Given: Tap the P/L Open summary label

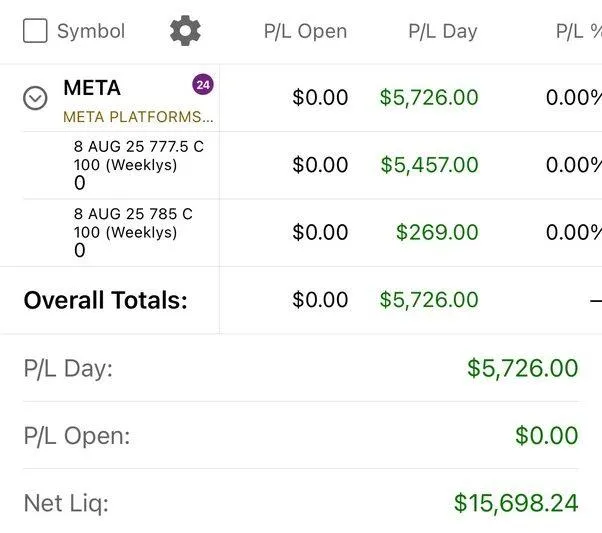Looking at the screenshot, I should (x=77, y=436).
